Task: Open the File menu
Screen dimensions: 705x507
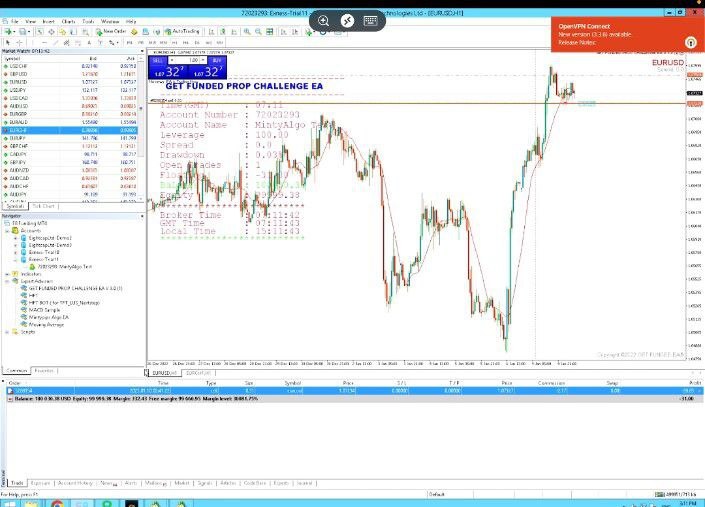Action: (x=14, y=21)
